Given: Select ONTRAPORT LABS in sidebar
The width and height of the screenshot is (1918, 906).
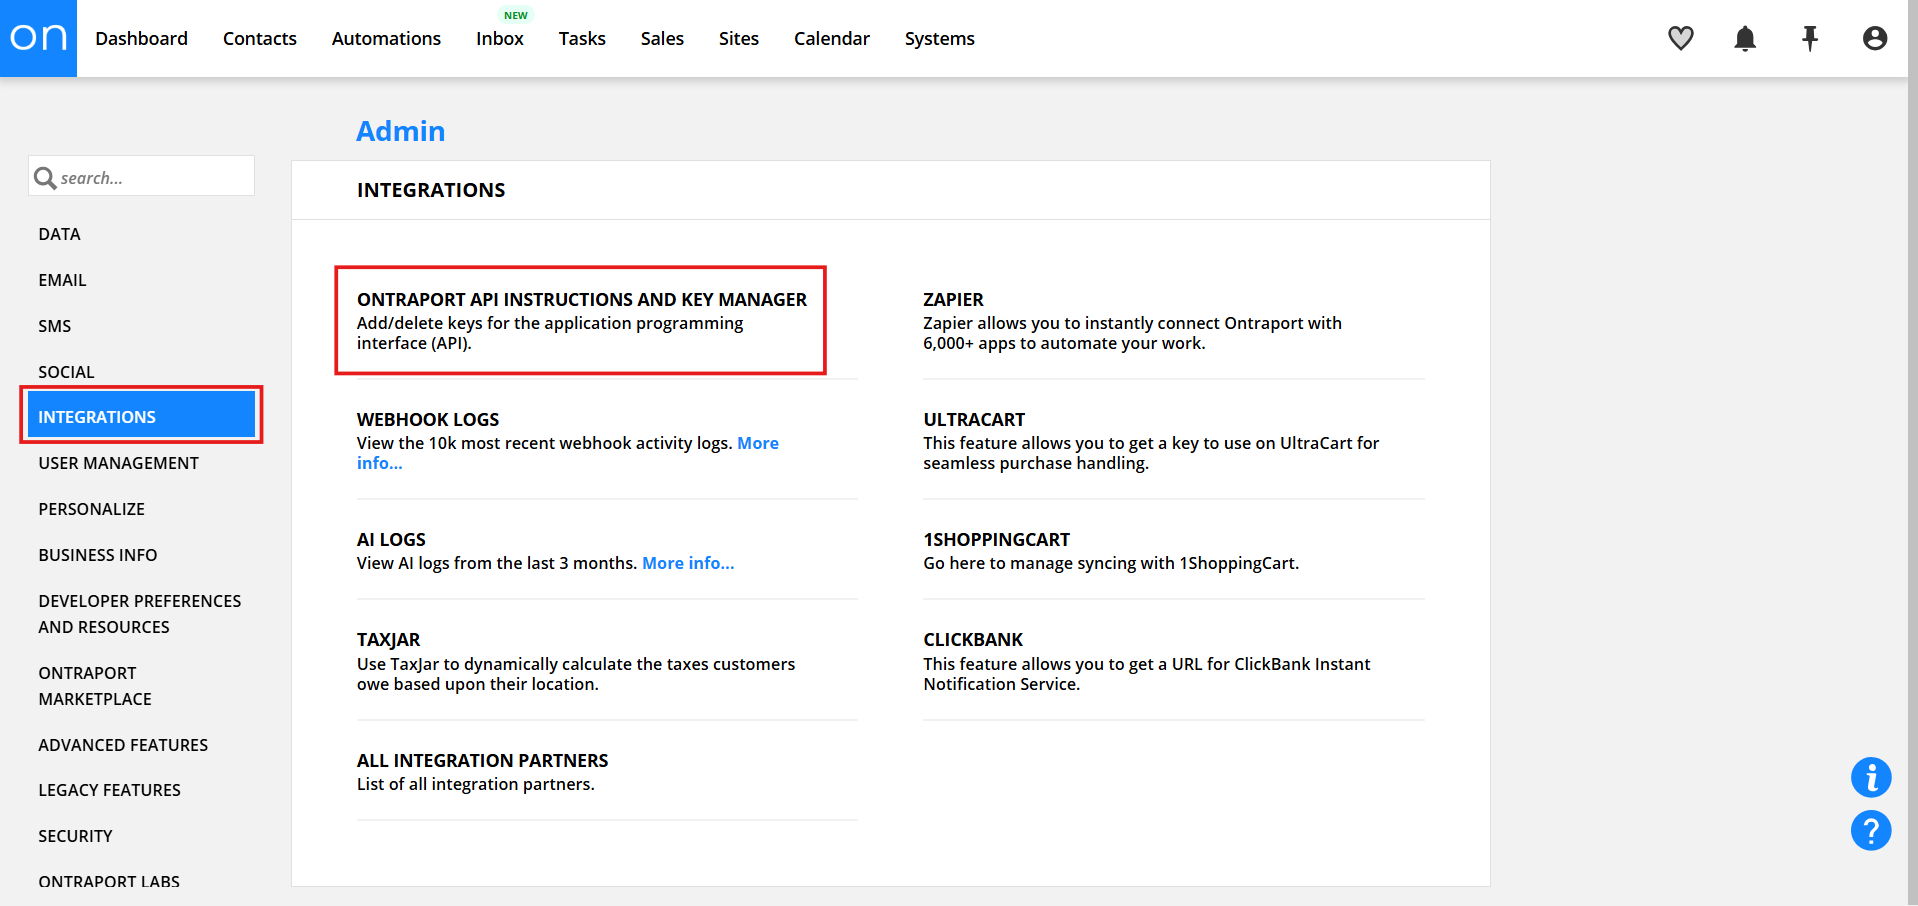Looking at the screenshot, I should coord(109,881).
